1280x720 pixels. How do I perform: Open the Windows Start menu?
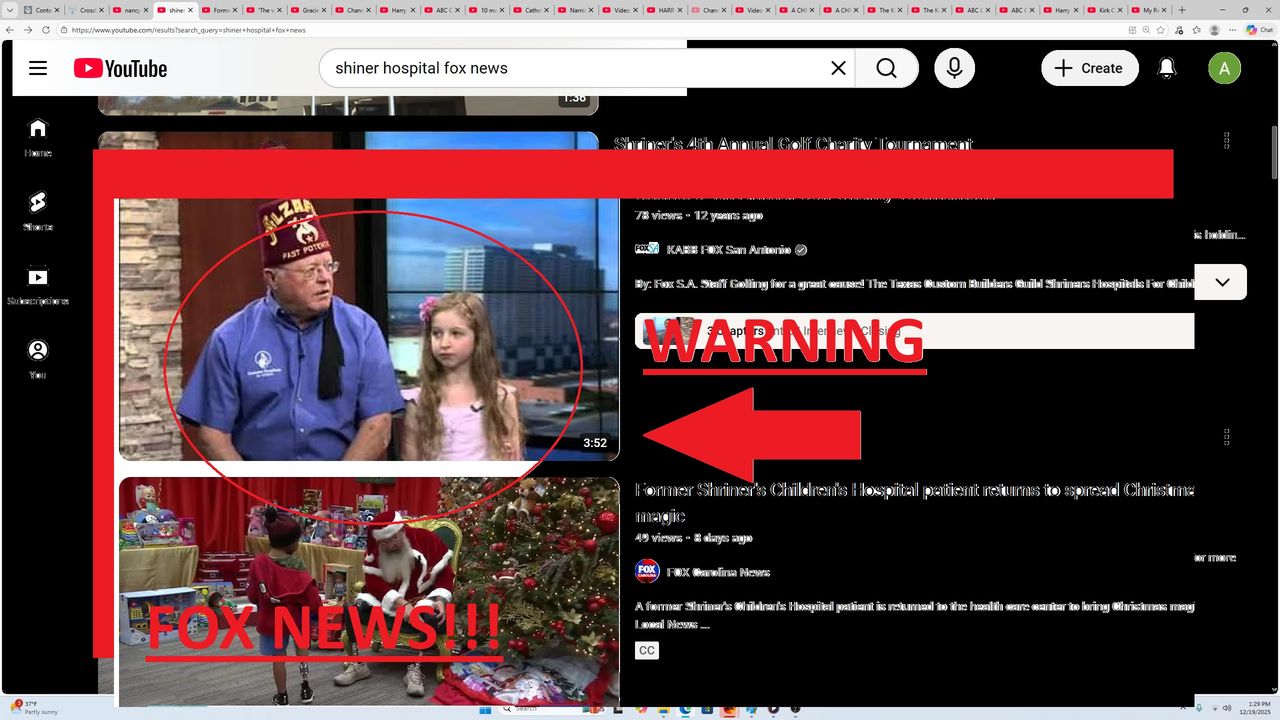click(486, 709)
